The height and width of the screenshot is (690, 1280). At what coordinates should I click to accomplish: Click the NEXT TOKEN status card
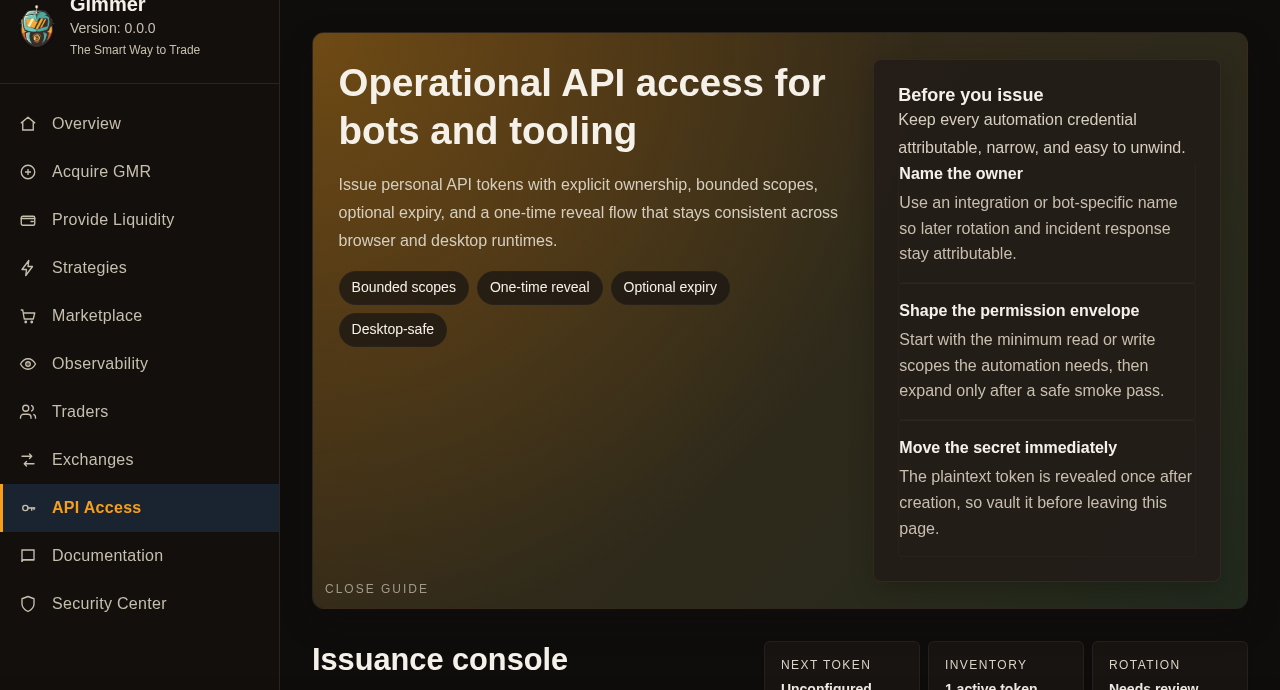click(x=842, y=666)
